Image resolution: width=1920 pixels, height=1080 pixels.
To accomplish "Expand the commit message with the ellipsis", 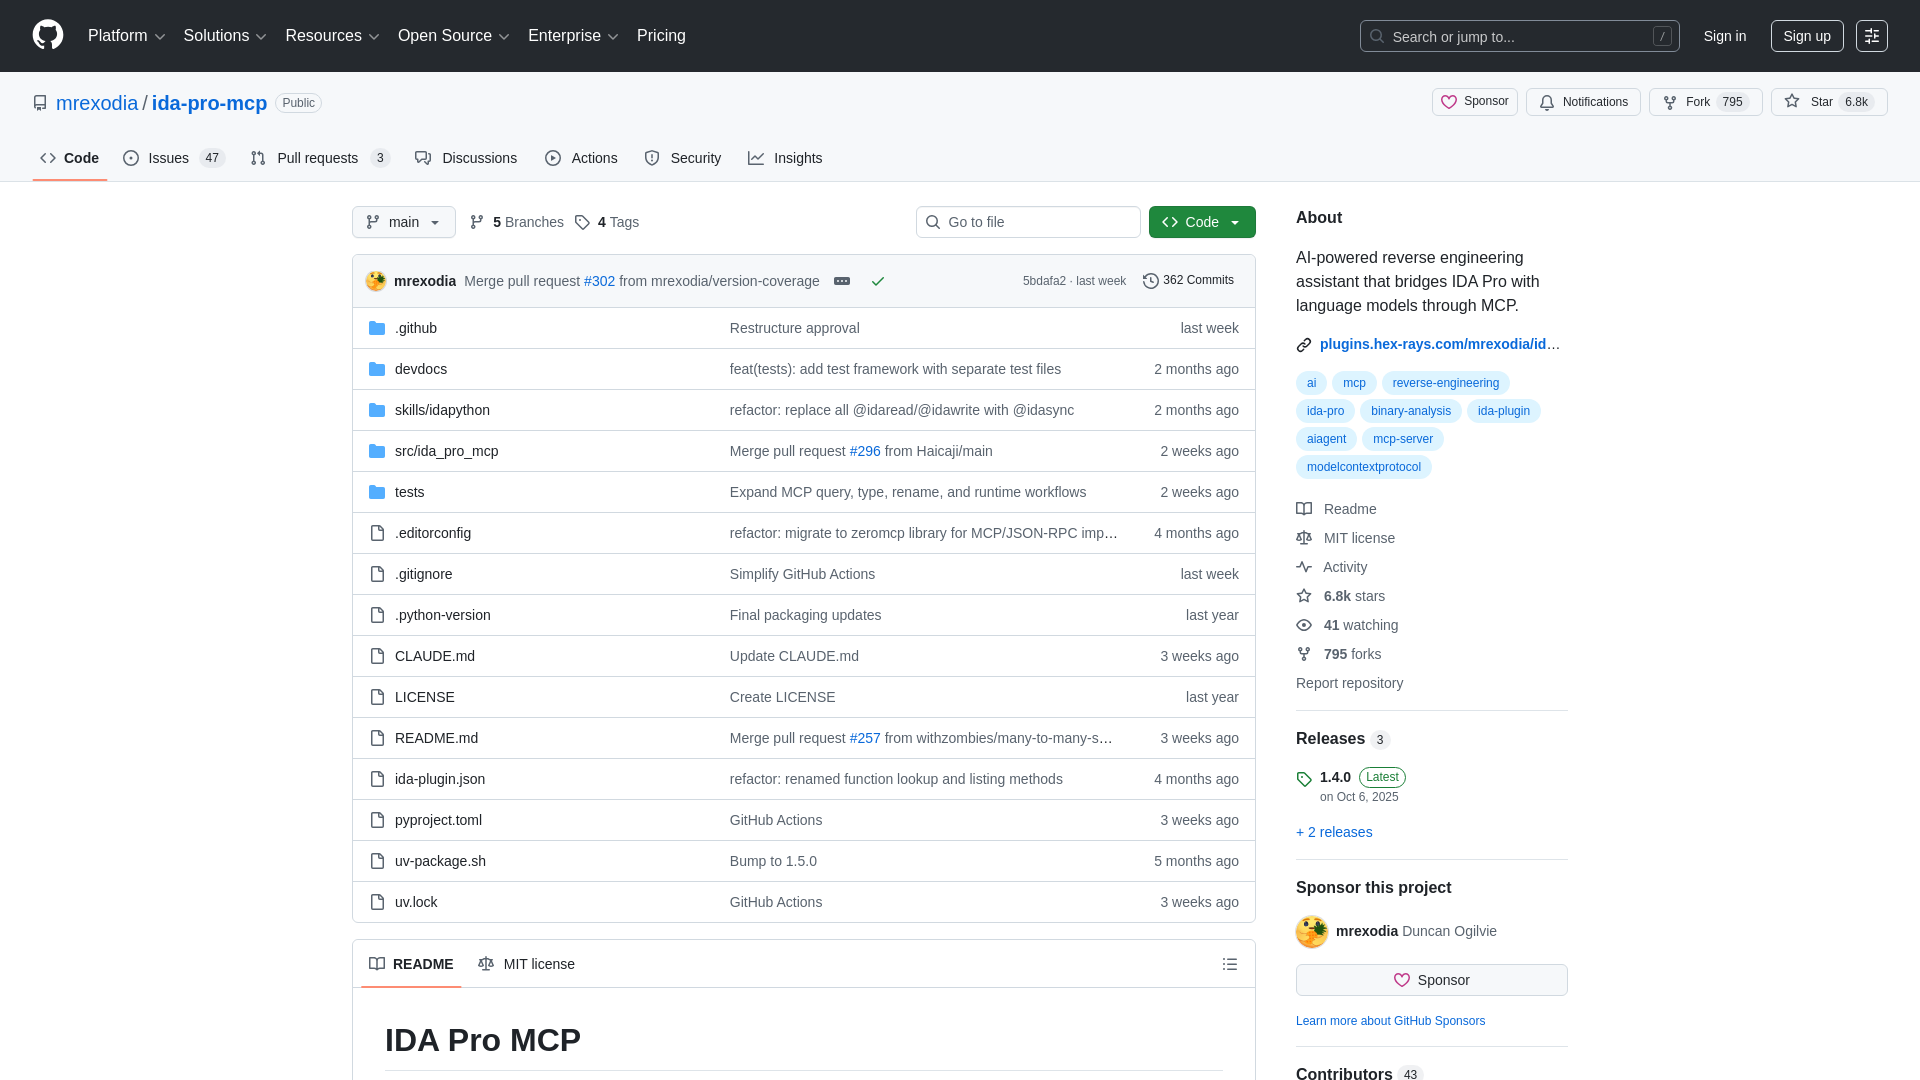I will [842, 281].
